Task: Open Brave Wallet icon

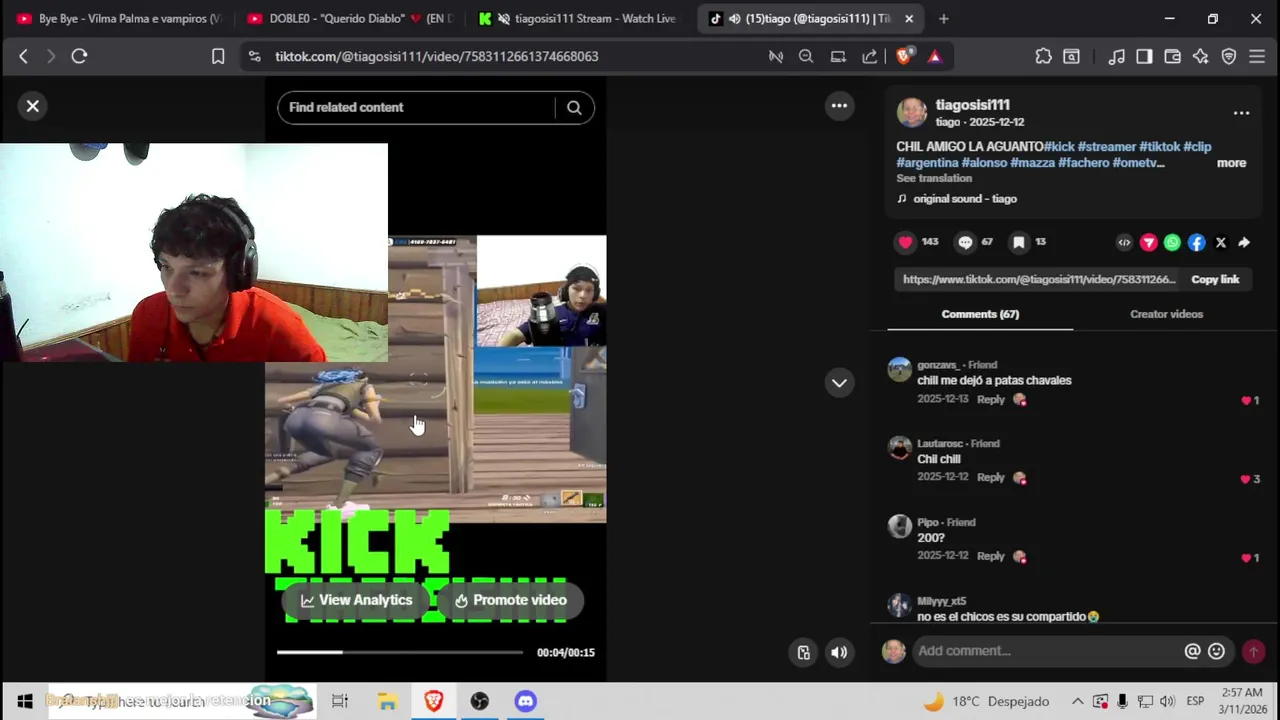Action: tap(1172, 57)
